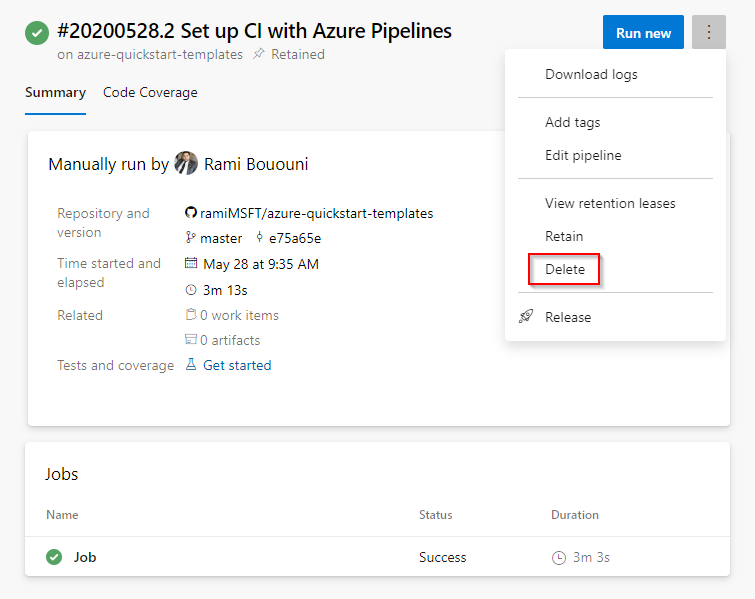Select Add tags menu option
755x599 pixels.
click(572, 122)
